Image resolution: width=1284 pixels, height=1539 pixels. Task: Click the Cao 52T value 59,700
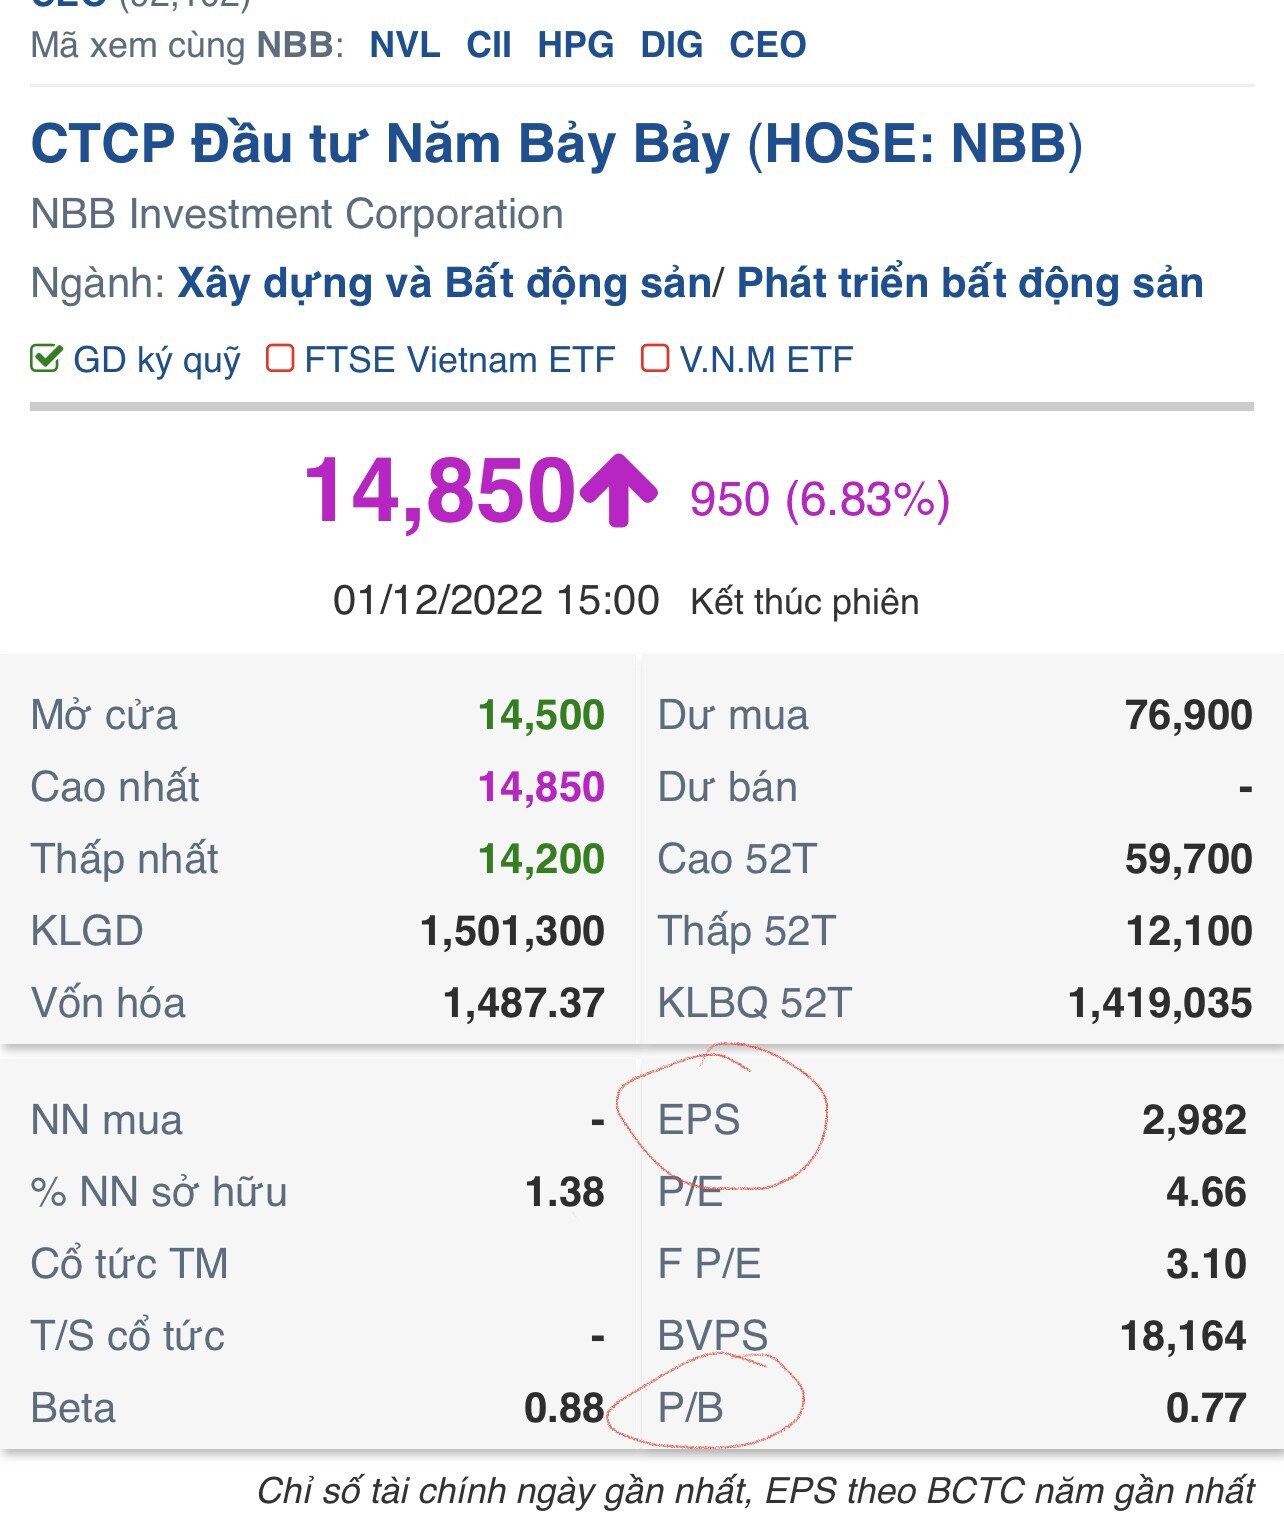pyautogui.click(x=1188, y=859)
